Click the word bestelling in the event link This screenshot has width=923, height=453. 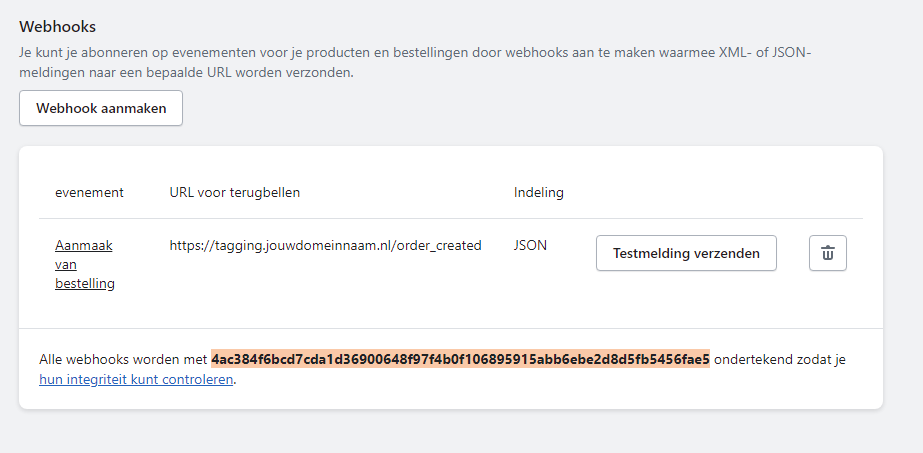pyautogui.click(x=85, y=284)
